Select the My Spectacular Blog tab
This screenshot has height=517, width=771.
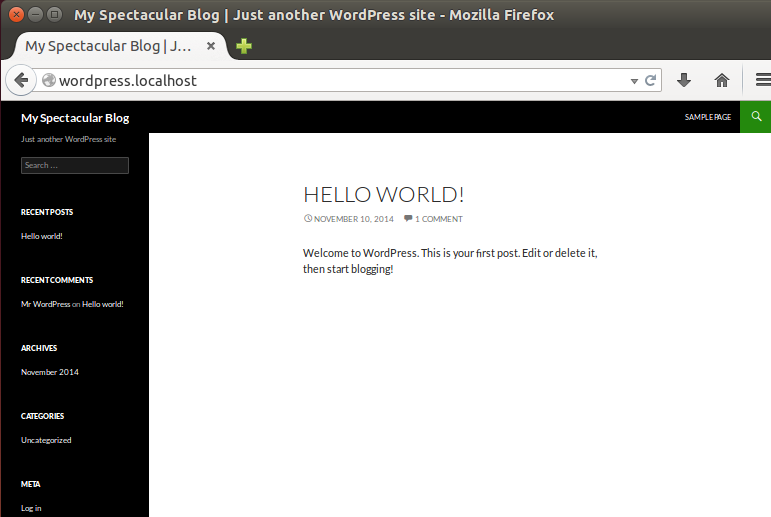(x=108, y=46)
